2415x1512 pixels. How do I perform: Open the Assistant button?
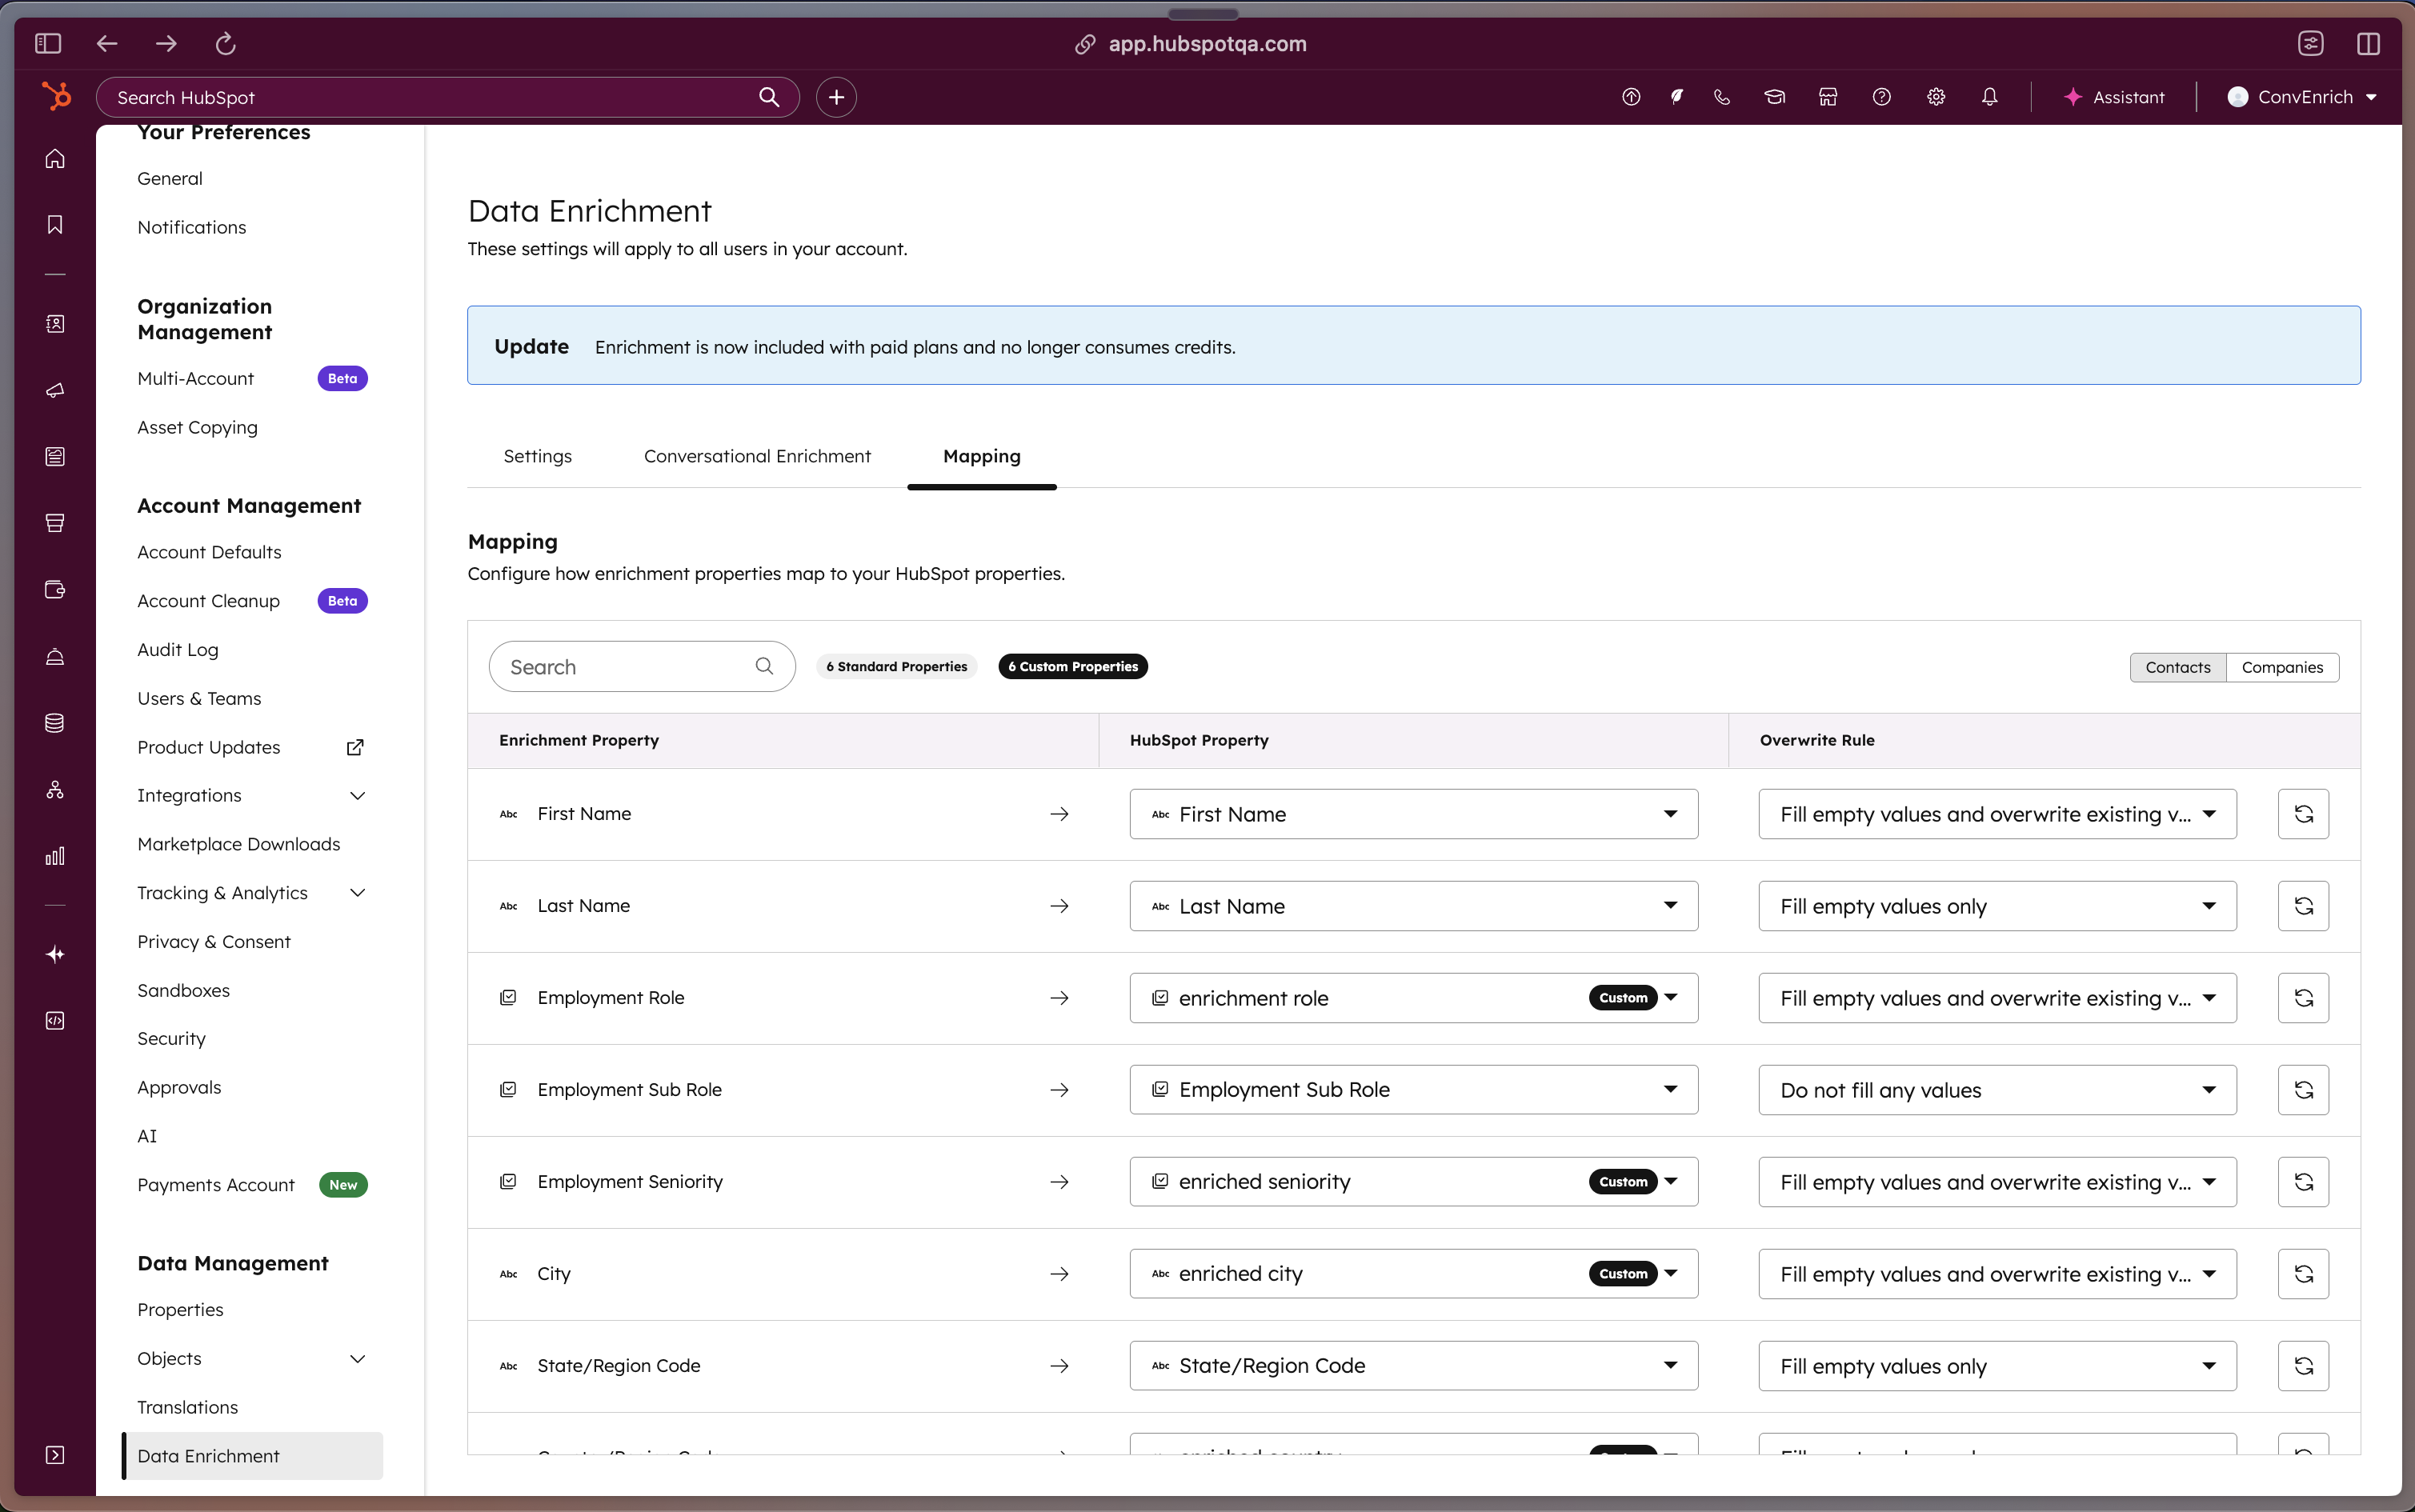[x=2114, y=97]
